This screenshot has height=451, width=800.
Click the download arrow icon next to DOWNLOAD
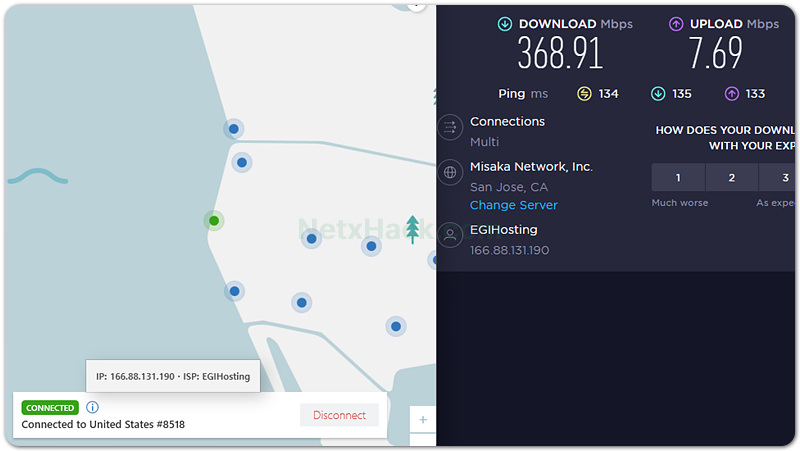pos(505,24)
